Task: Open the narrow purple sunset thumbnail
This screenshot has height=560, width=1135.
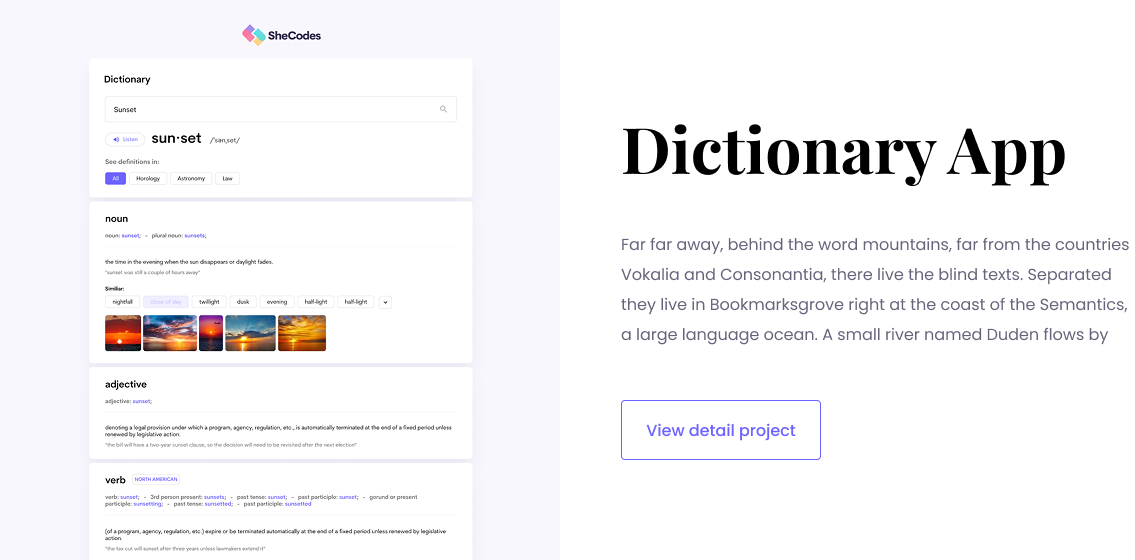Action: click(211, 333)
